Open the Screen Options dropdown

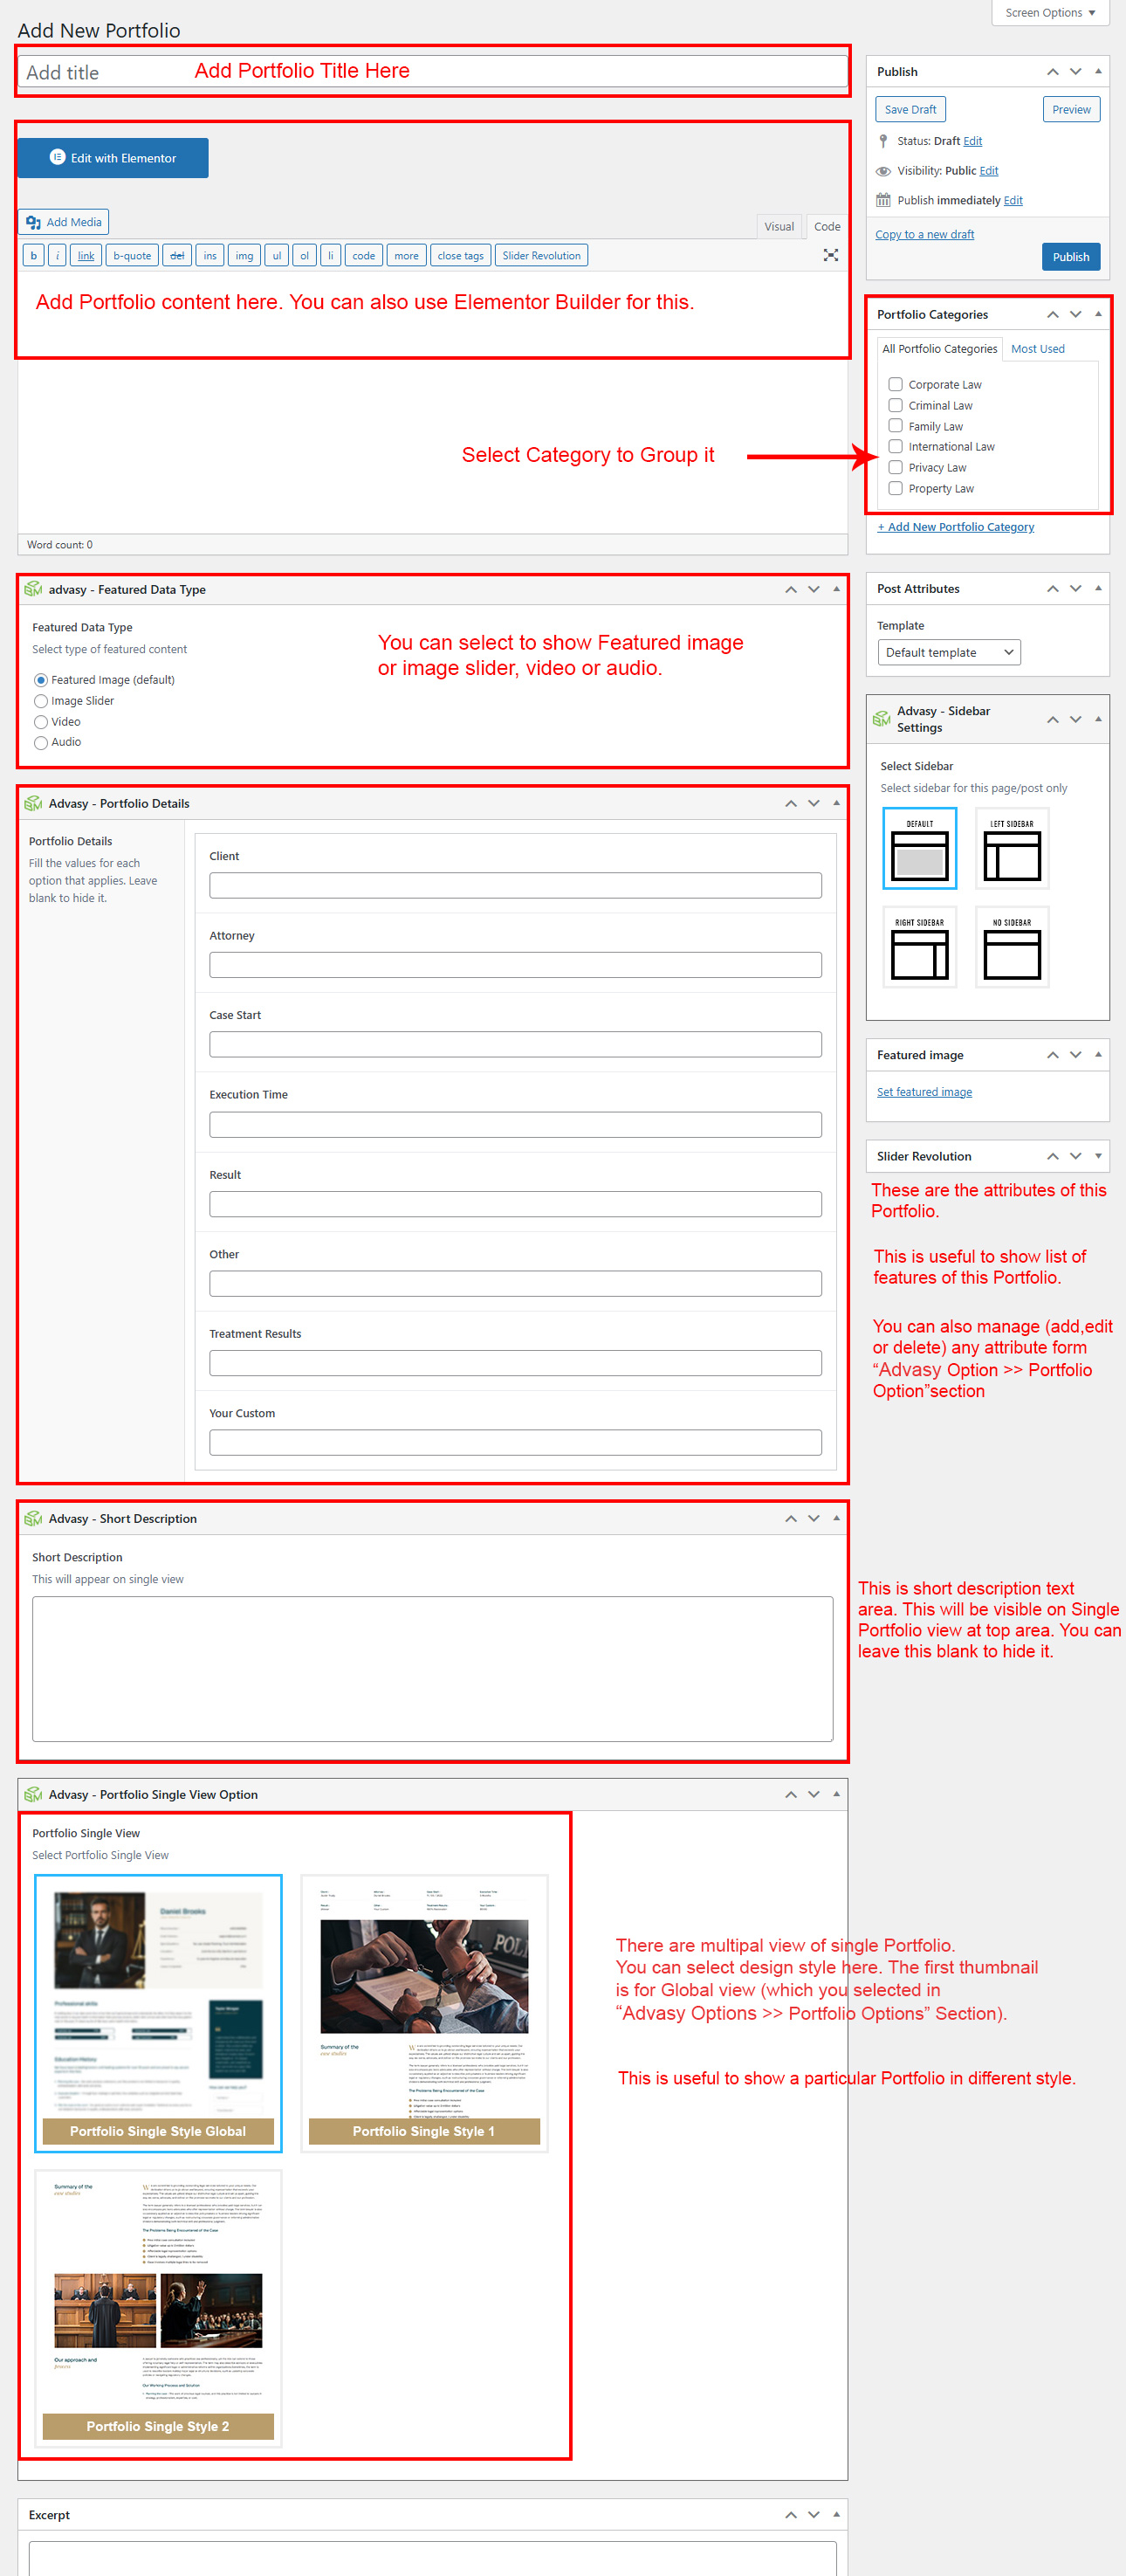pos(1049,13)
